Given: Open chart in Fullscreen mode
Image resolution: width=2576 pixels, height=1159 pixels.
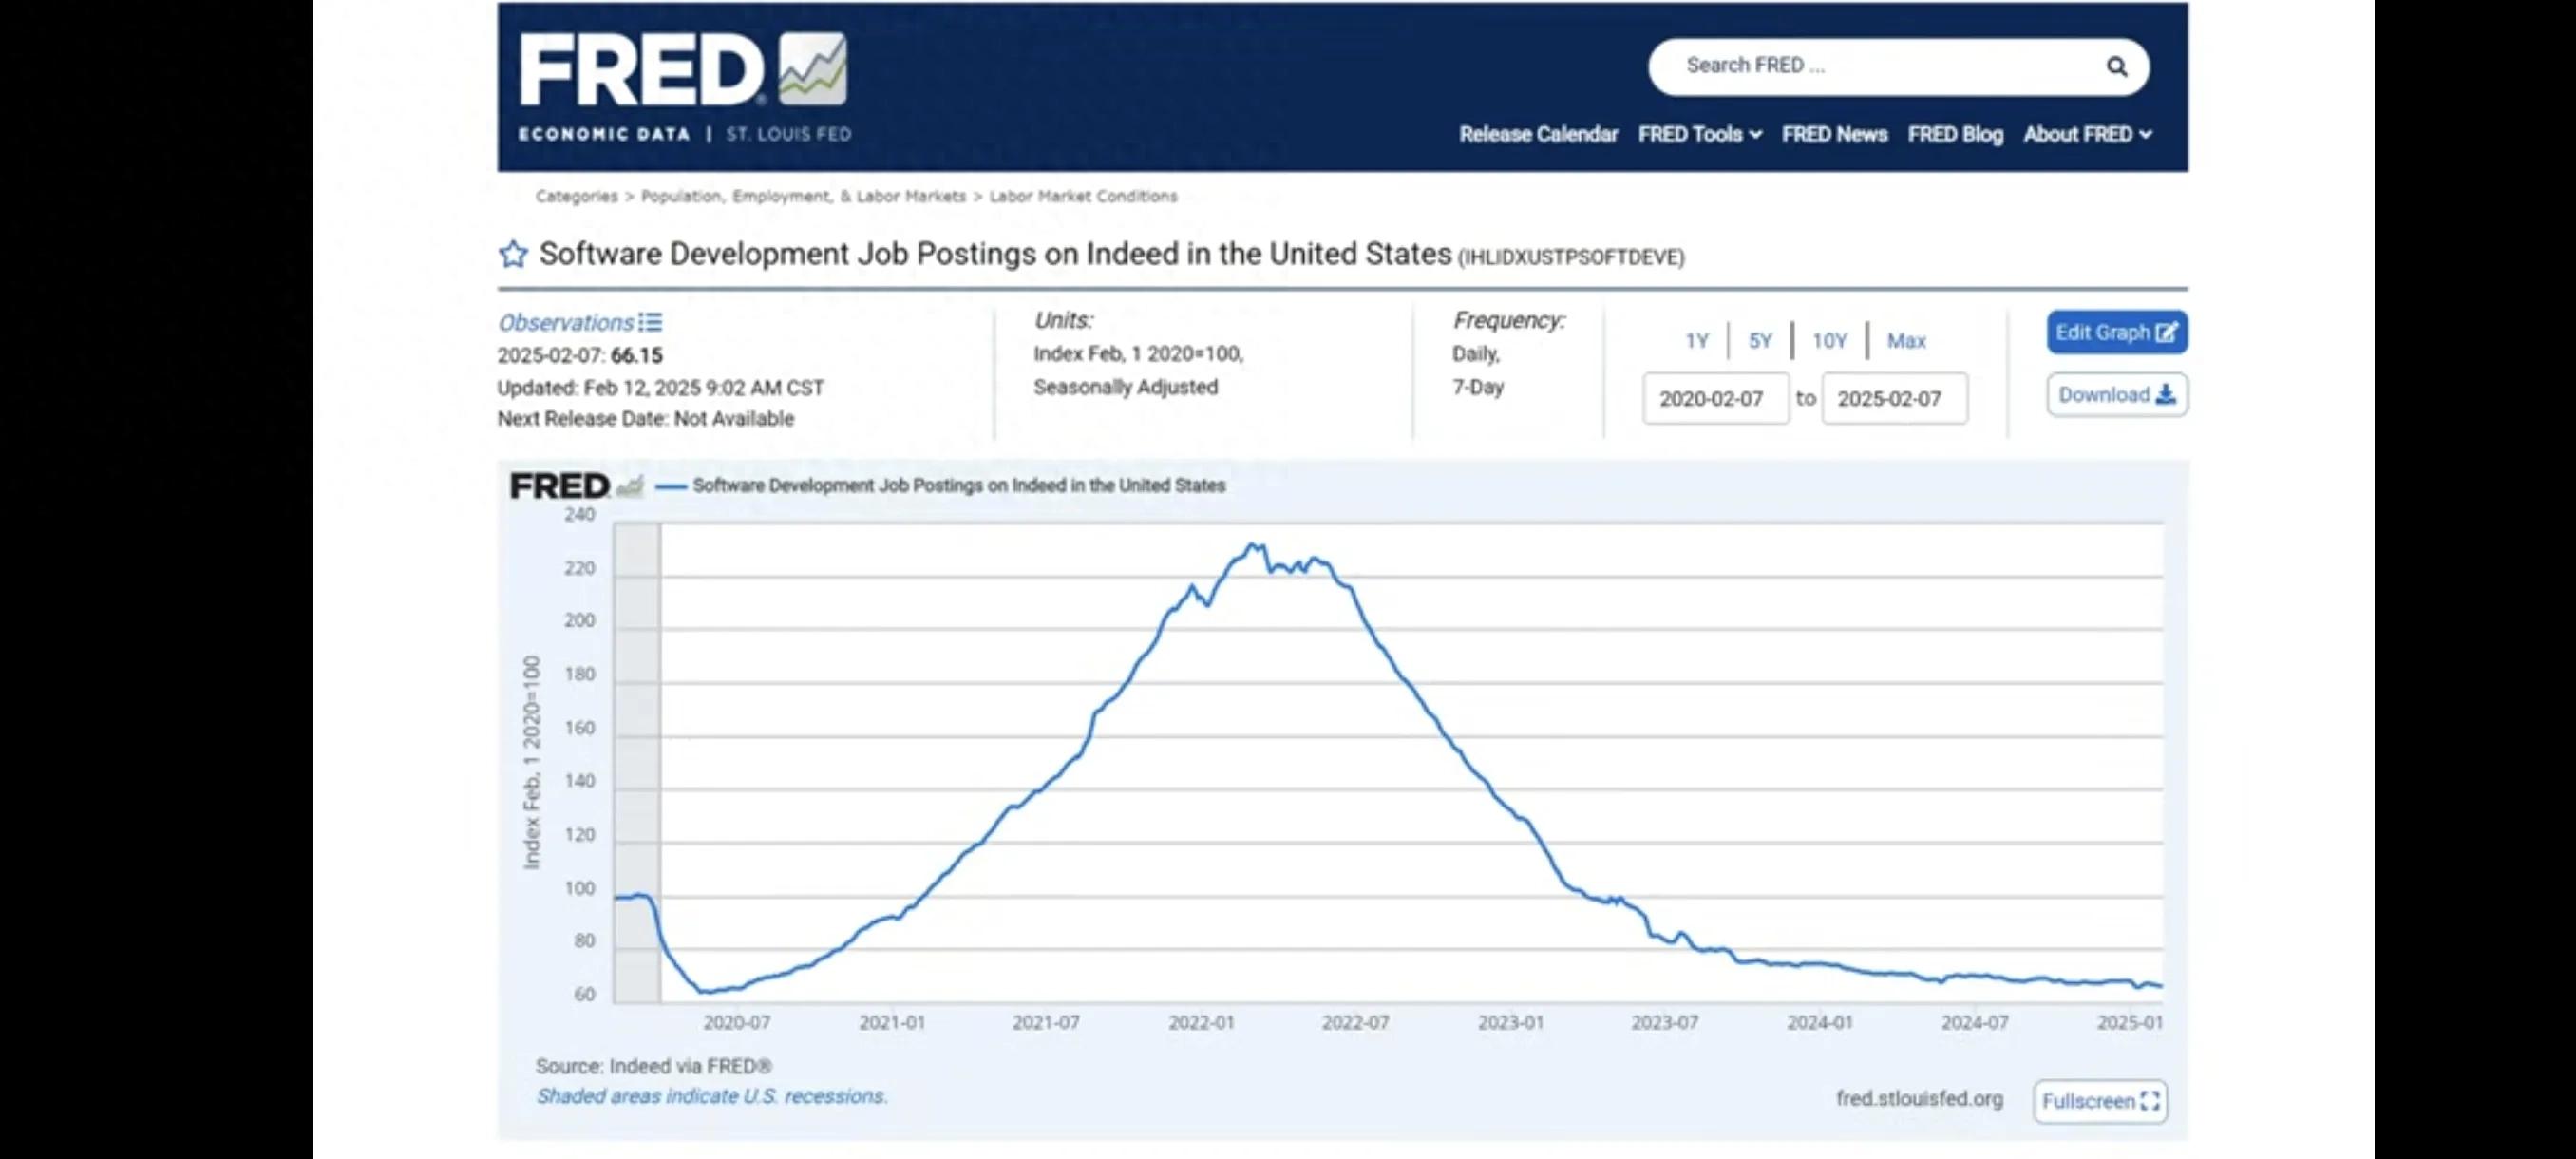Looking at the screenshot, I should click(x=2099, y=1101).
